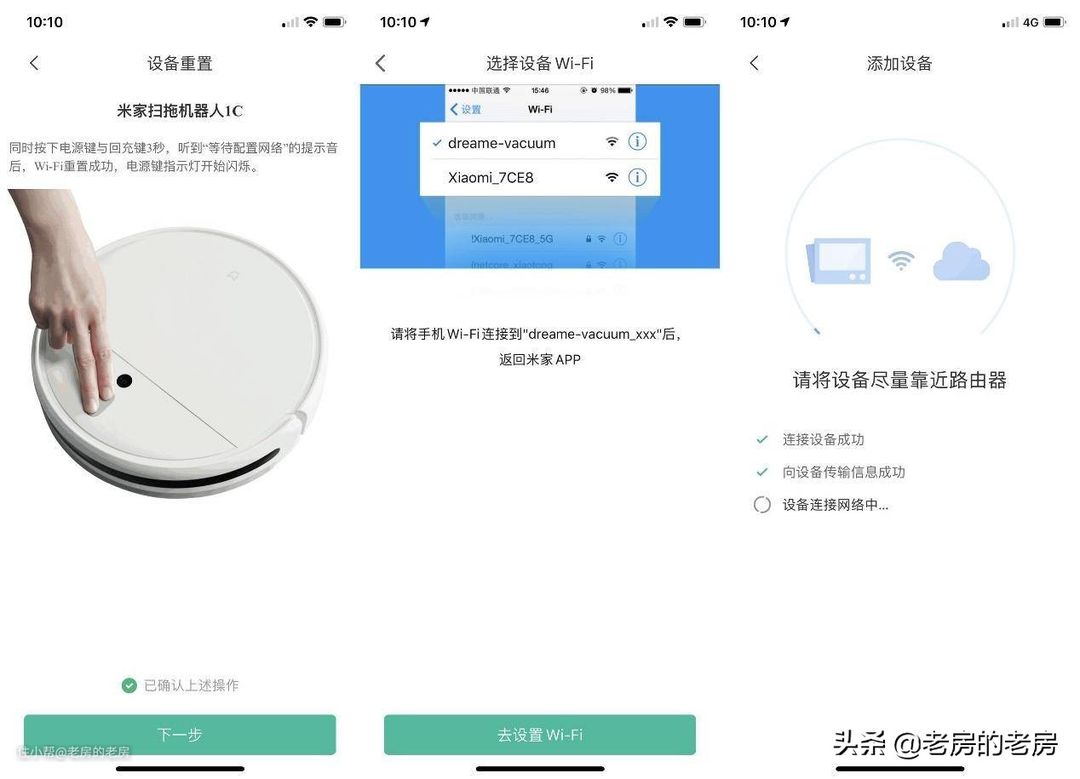Tap info icon beside dreame-vacuum network
Image resolution: width=1080 pixels, height=779 pixels.
(x=637, y=142)
